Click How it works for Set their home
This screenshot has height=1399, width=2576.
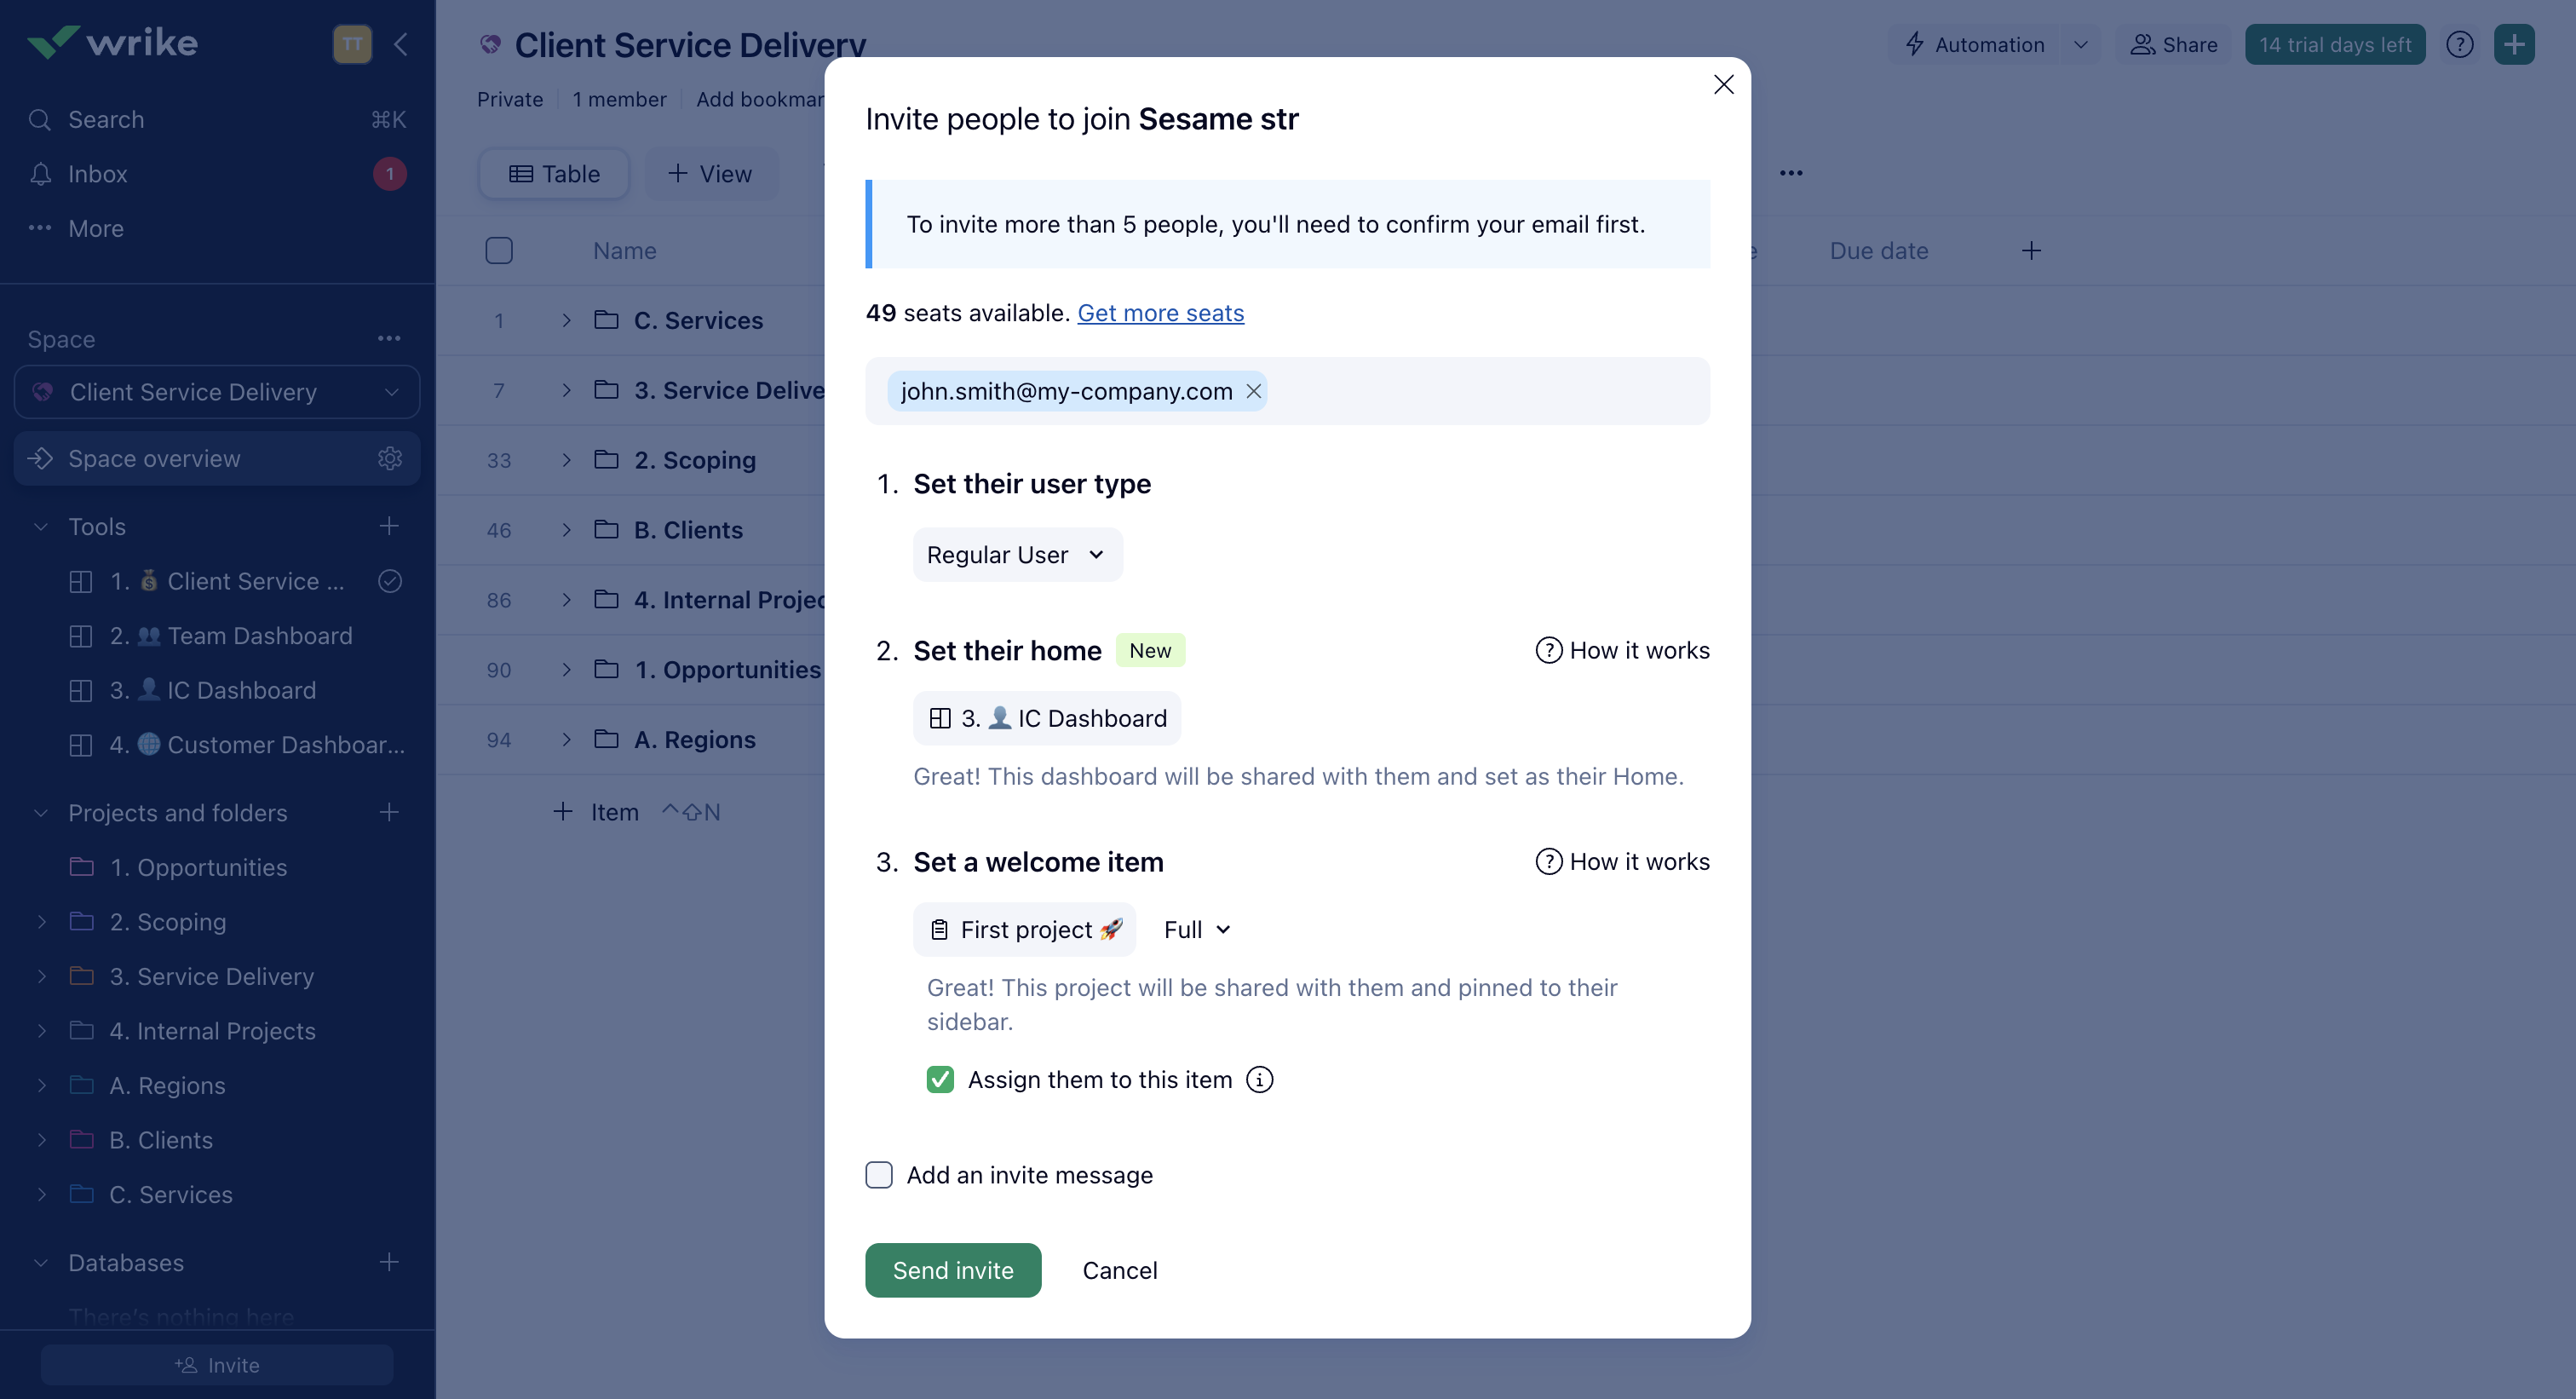click(1622, 651)
